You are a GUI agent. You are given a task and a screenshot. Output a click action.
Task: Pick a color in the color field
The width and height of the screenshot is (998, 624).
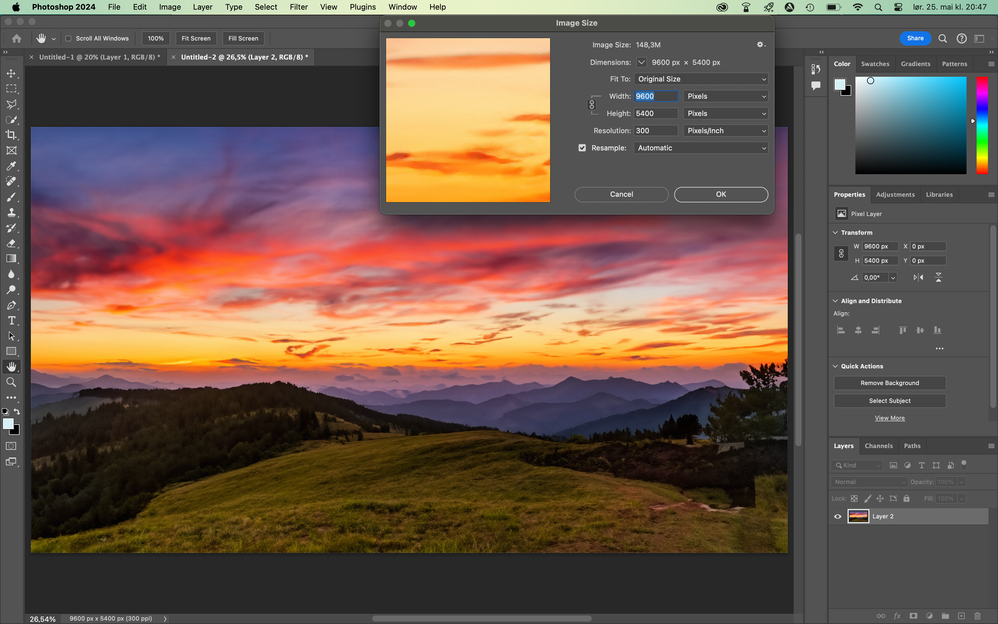910,125
